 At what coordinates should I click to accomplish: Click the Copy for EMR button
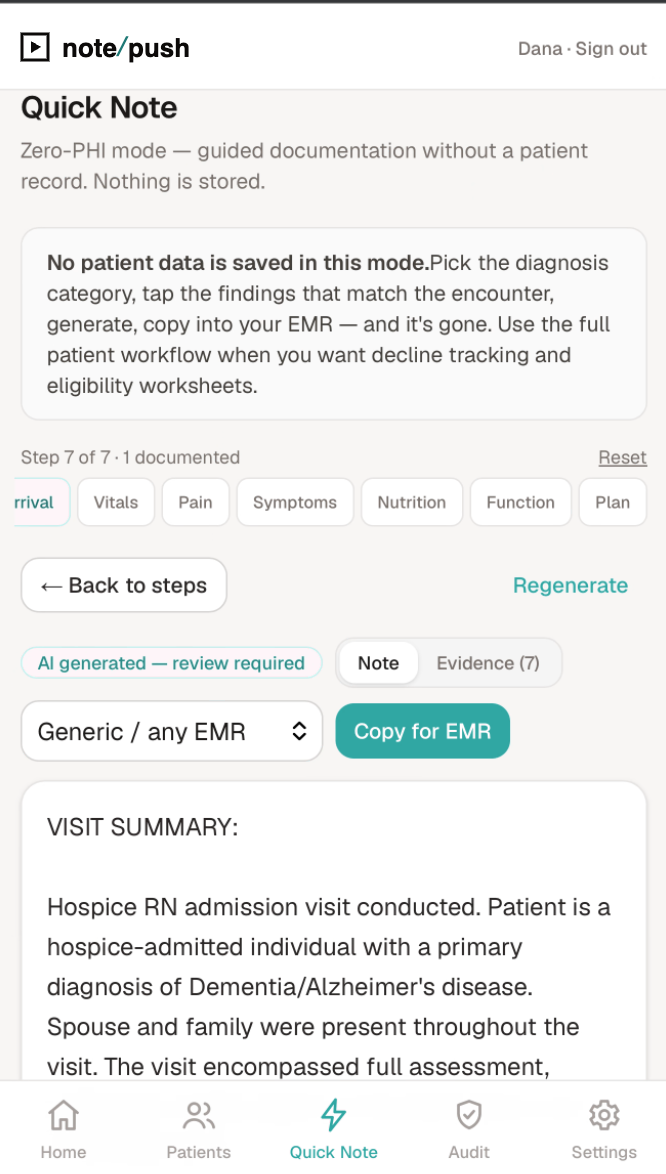pyautogui.click(x=422, y=731)
